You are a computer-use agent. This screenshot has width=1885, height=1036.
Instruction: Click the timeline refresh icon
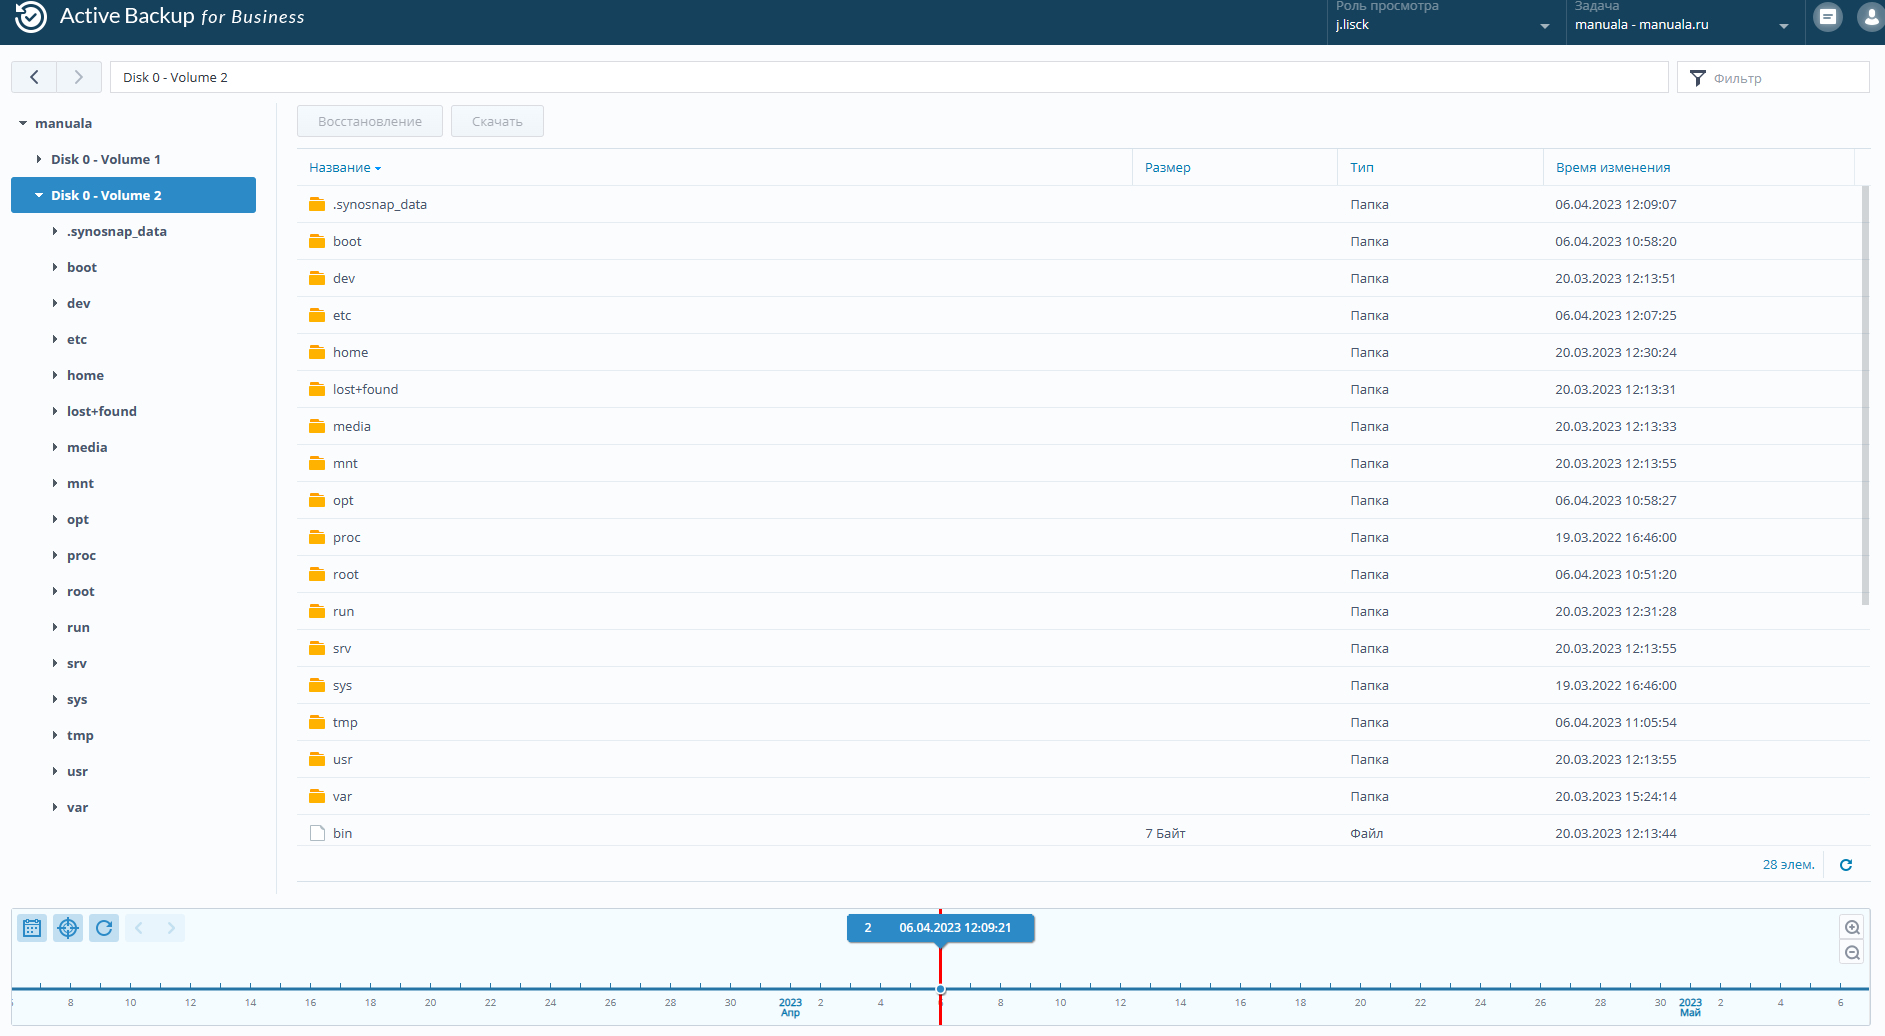[104, 928]
